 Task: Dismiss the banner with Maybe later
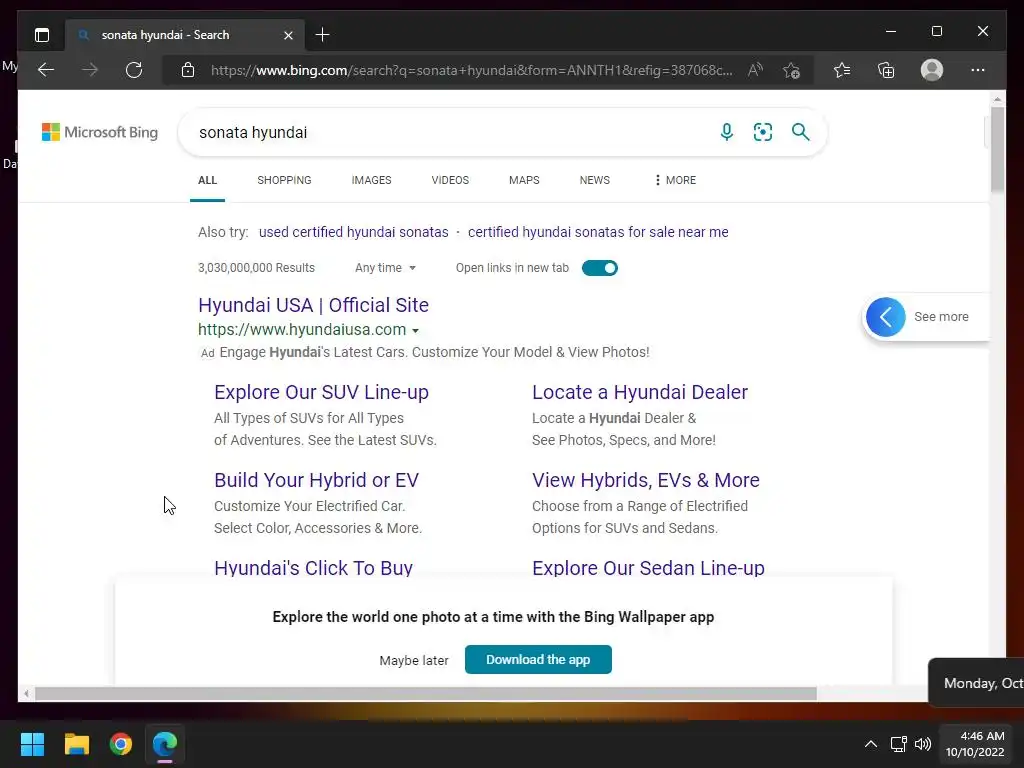(x=414, y=661)
